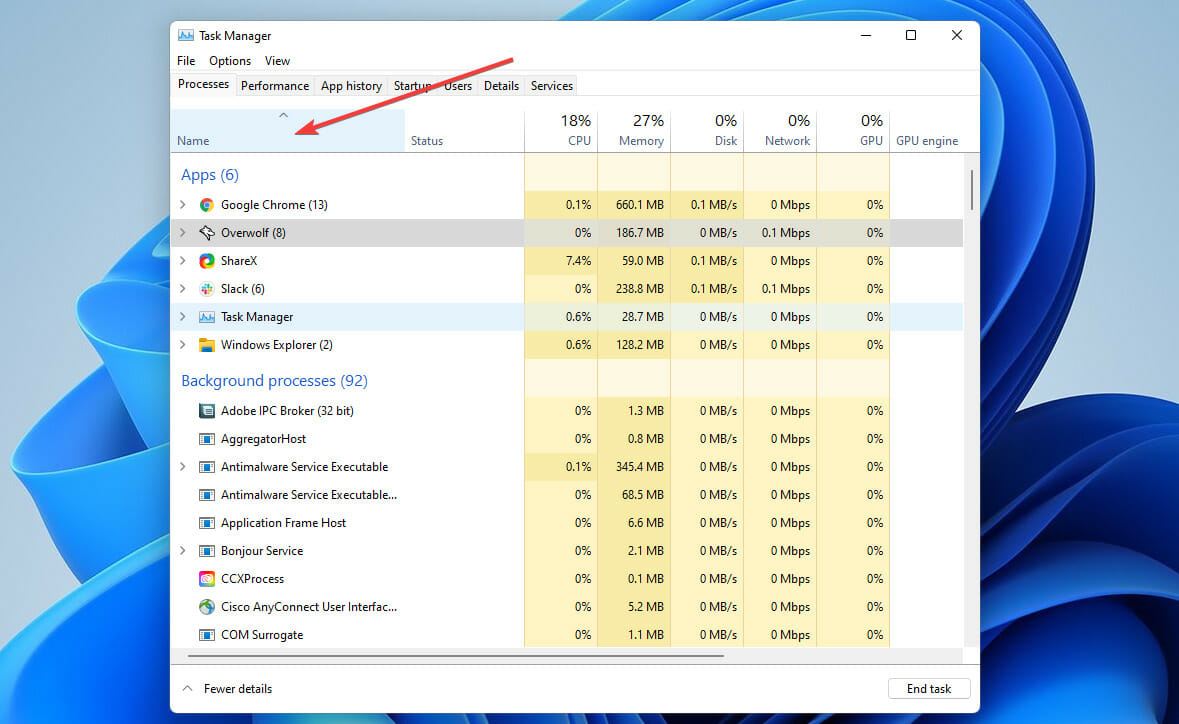Sort processes by CPU column
This screenshot has width=1179, height=724.
point(561,131)
